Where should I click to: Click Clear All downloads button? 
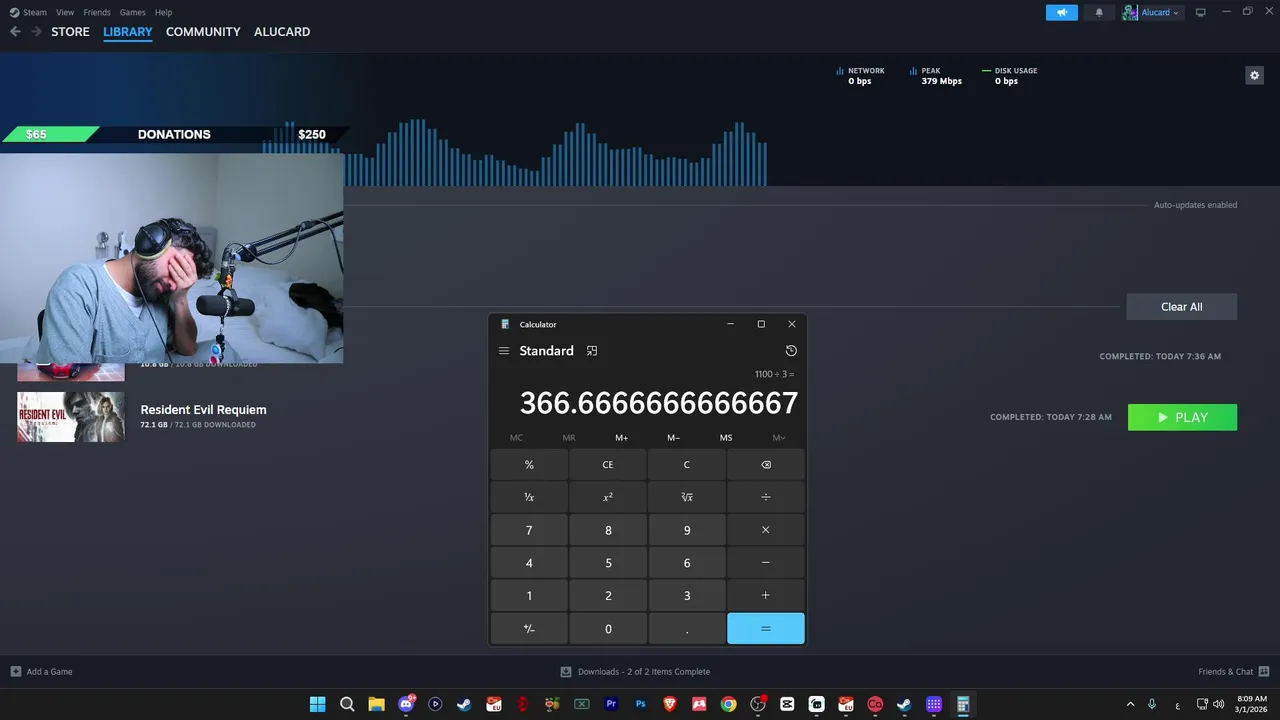[x=1181, y=307]
